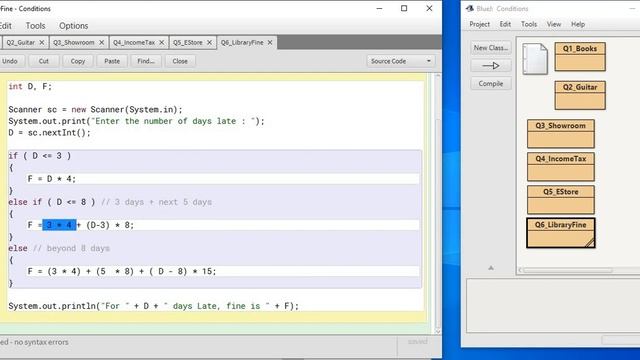Click the Close editor button
The height and width of the screenshot is (360, 640).
click(180, 61)
